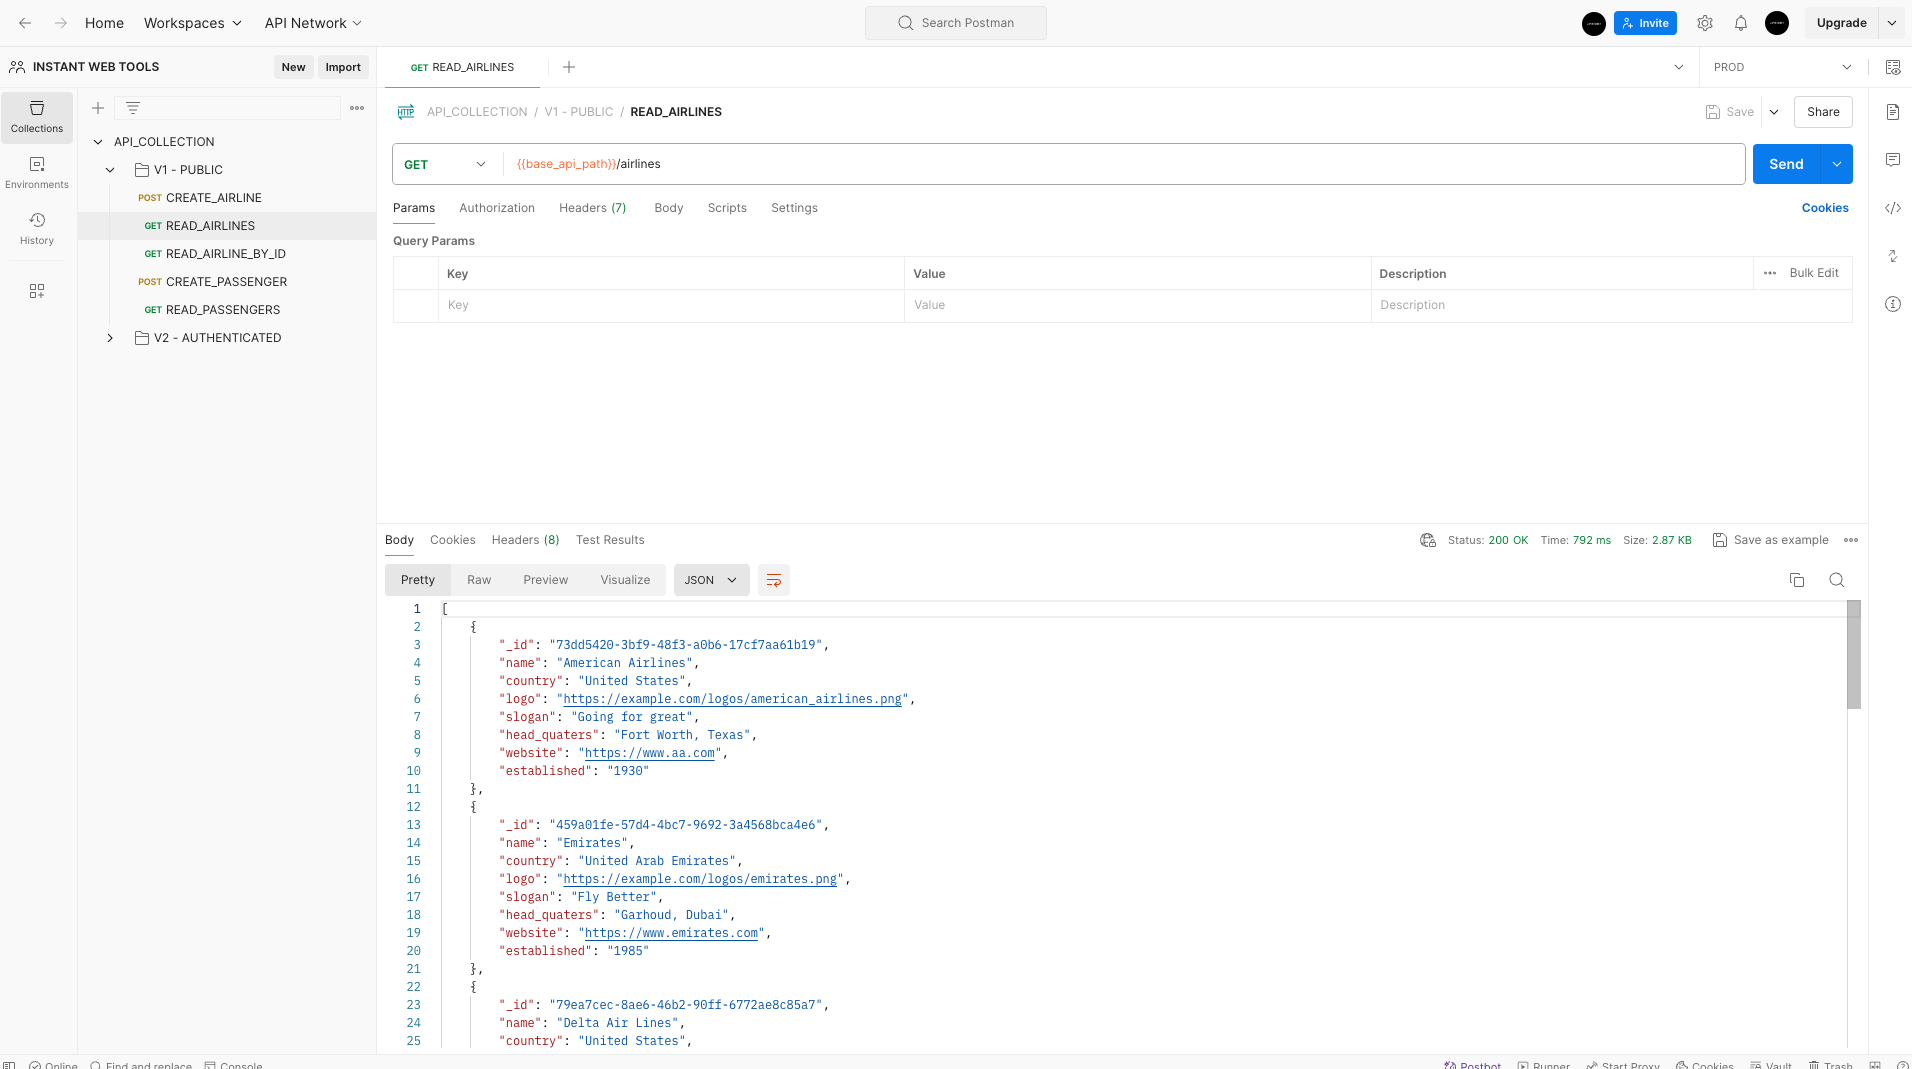The width and height of the screenshot is (1912, 1069).
Task: Open the Save options dropdown arrow
Action: click(1774, 112)
